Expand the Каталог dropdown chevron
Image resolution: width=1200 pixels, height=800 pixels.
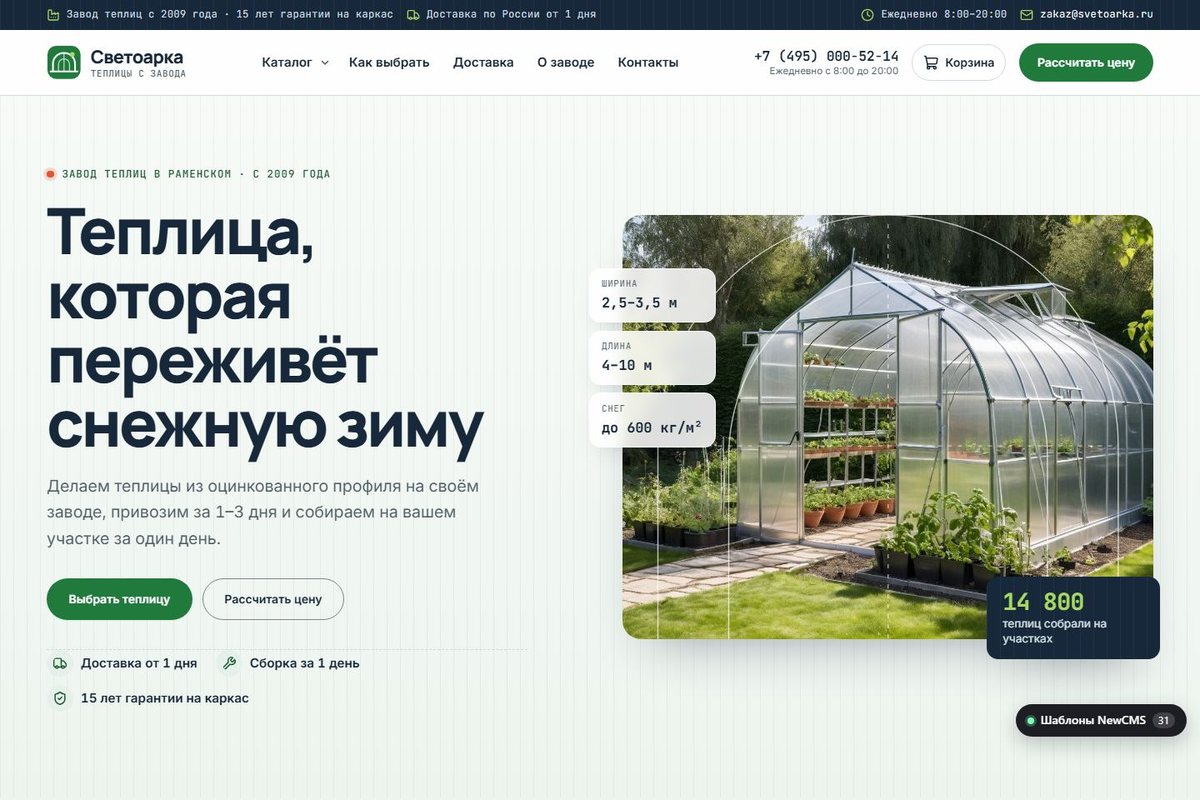click(324, 63)
